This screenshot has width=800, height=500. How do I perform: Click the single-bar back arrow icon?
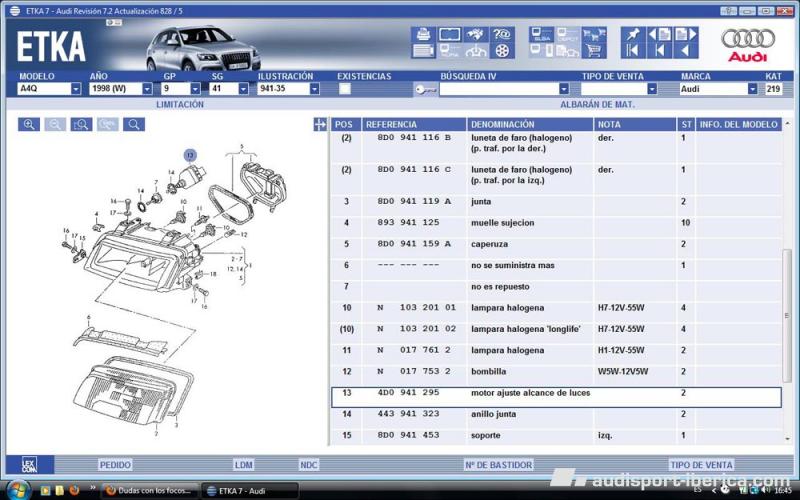659,51
